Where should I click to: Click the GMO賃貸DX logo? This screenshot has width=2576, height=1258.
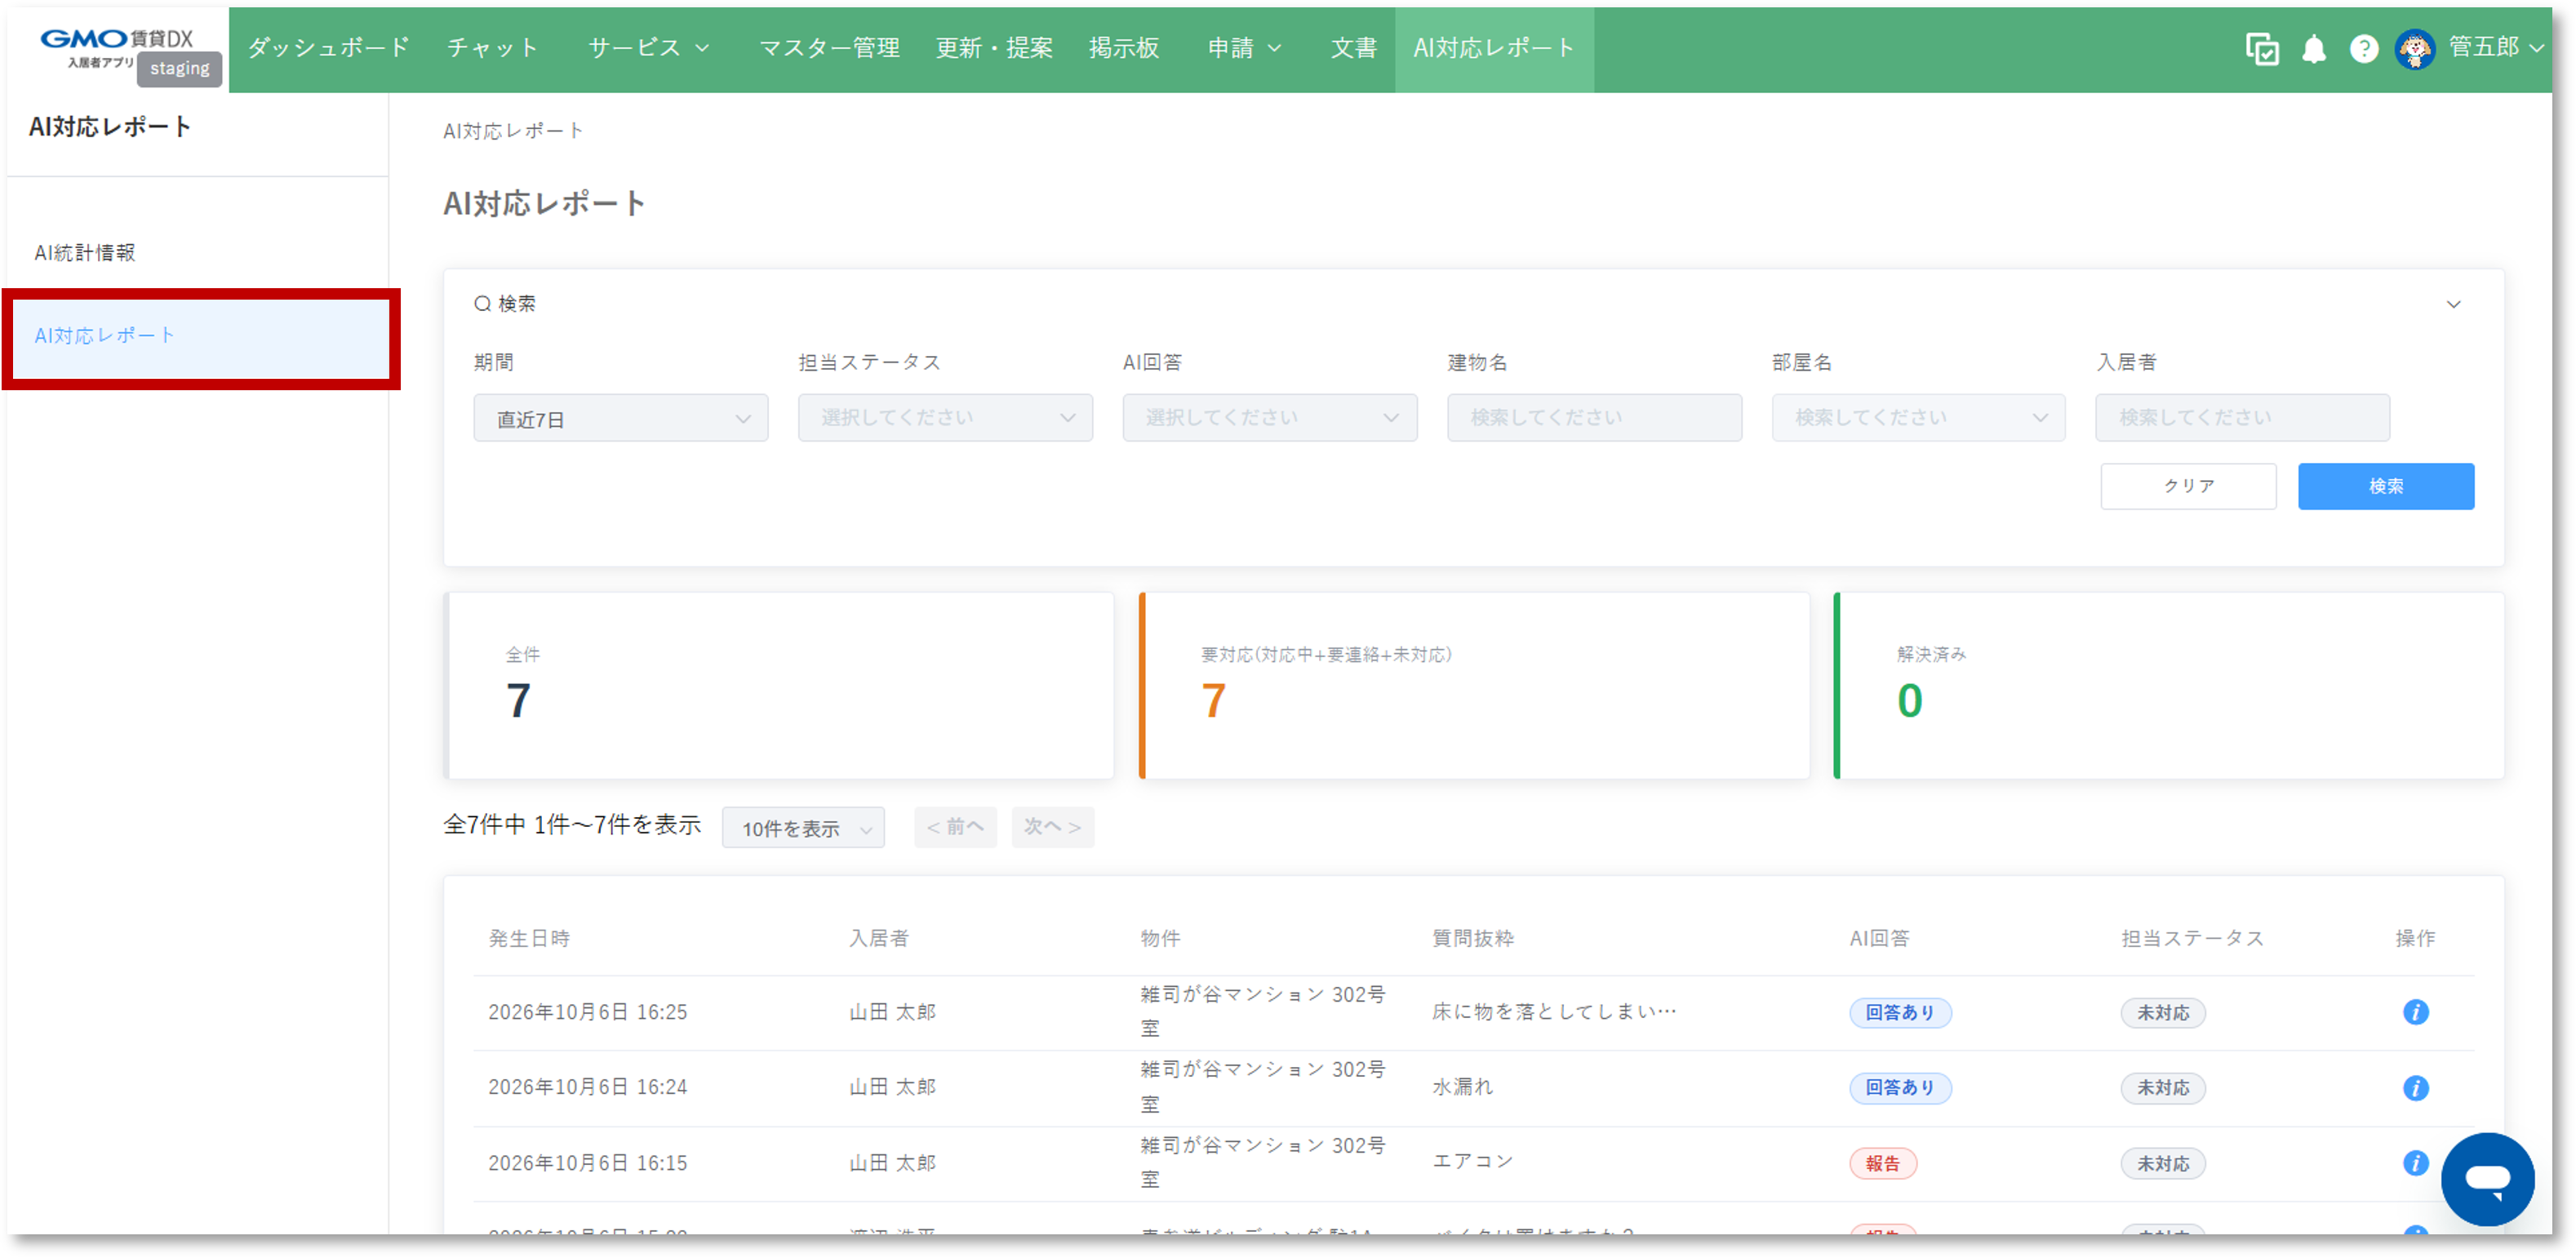click(x=116, y=47)
